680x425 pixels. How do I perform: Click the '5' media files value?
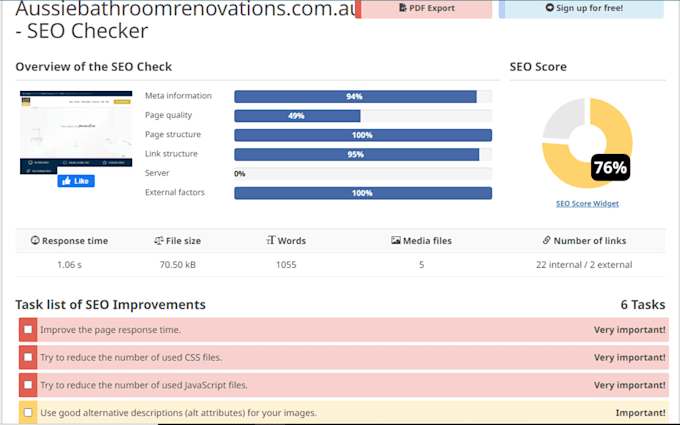tap(422, 265)
